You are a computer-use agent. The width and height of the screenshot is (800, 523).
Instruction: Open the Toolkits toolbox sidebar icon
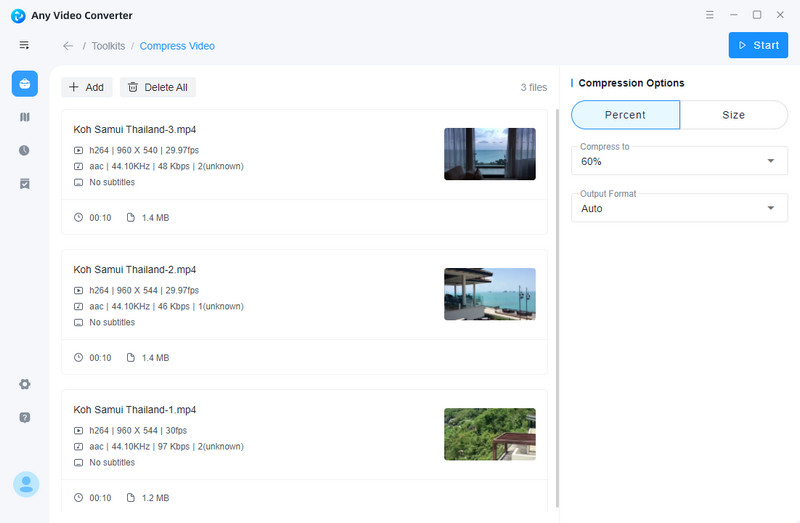tap(24, 84)
